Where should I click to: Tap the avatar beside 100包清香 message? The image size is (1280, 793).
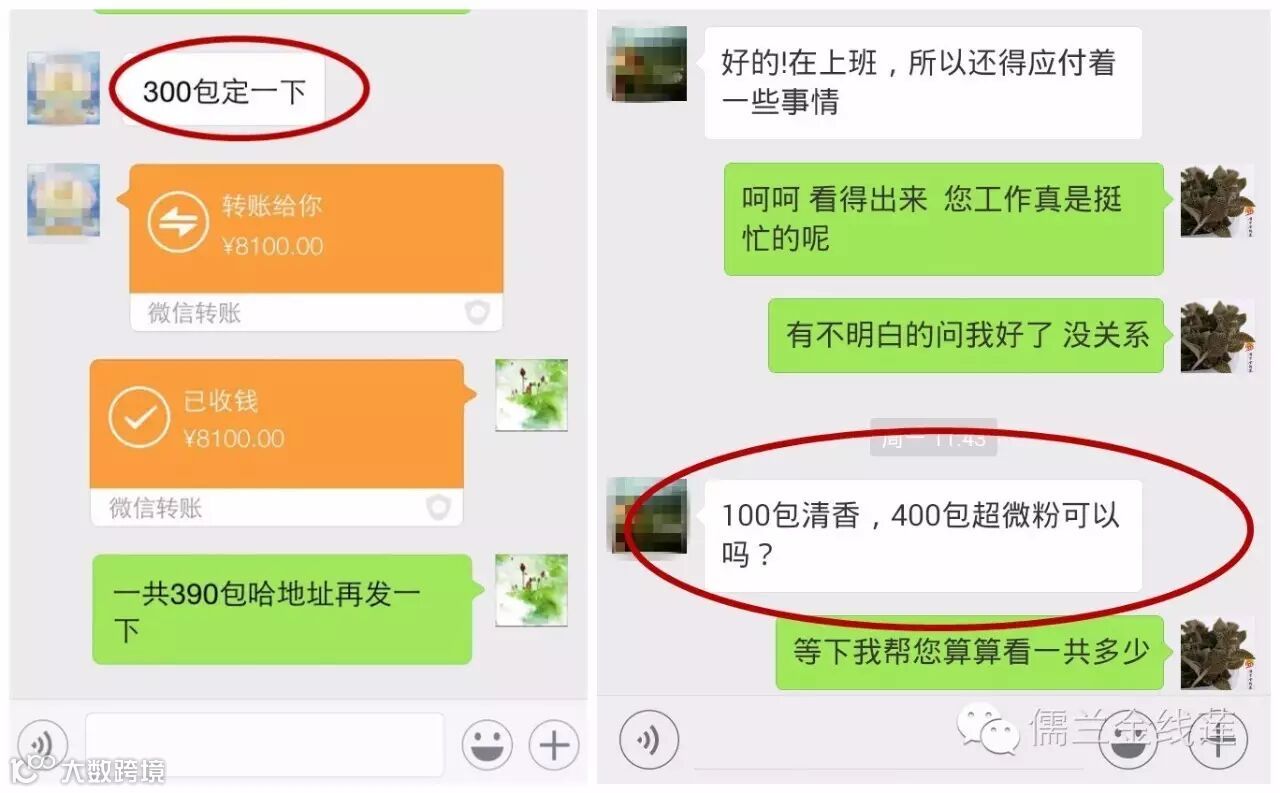pyautogui.click(x=649, y=515)
